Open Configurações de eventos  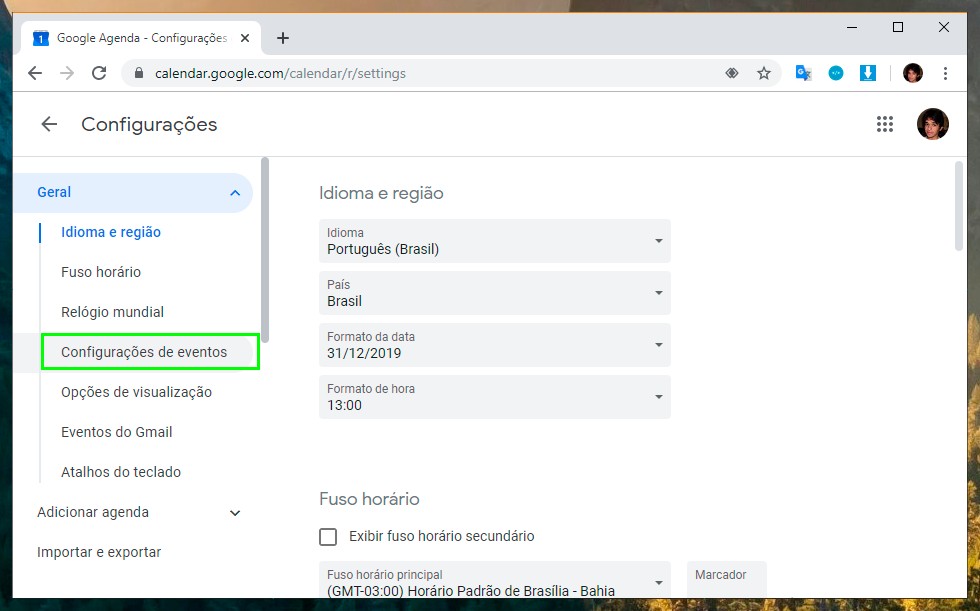[144, 352]
